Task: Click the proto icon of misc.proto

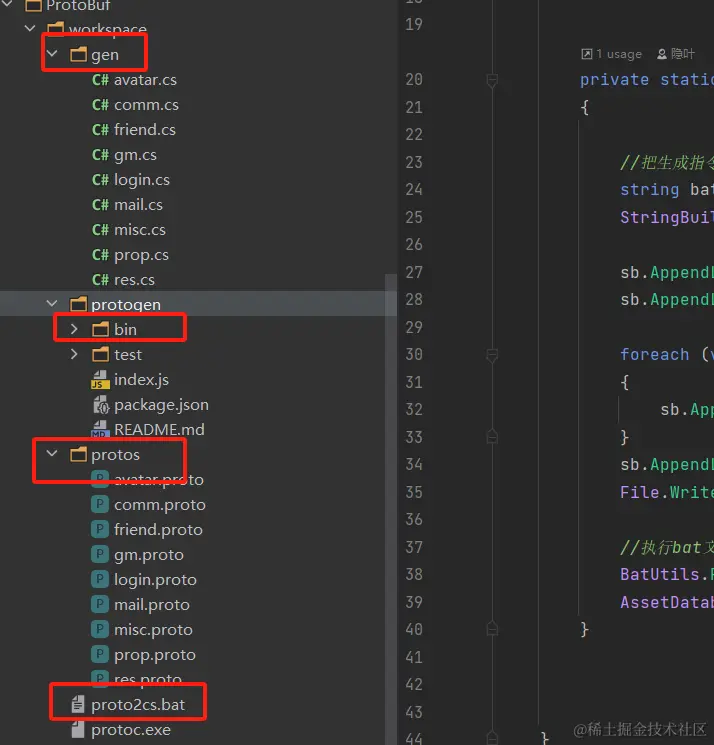Action: click(100, 629)
